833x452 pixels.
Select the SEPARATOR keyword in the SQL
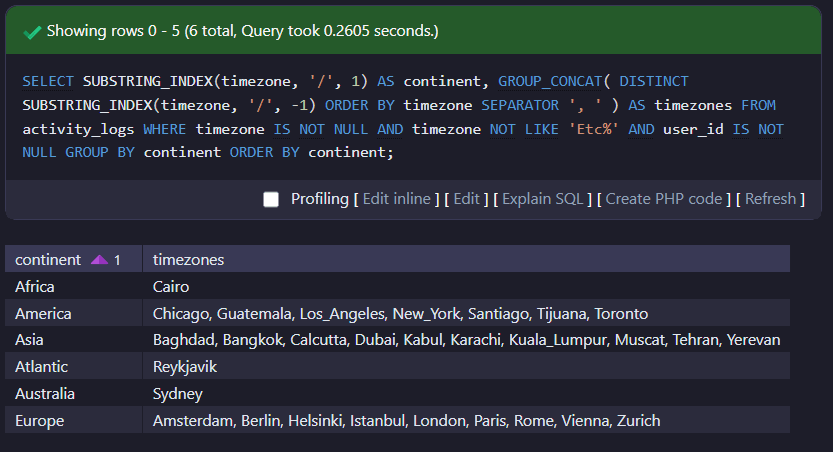click(520, 105)
